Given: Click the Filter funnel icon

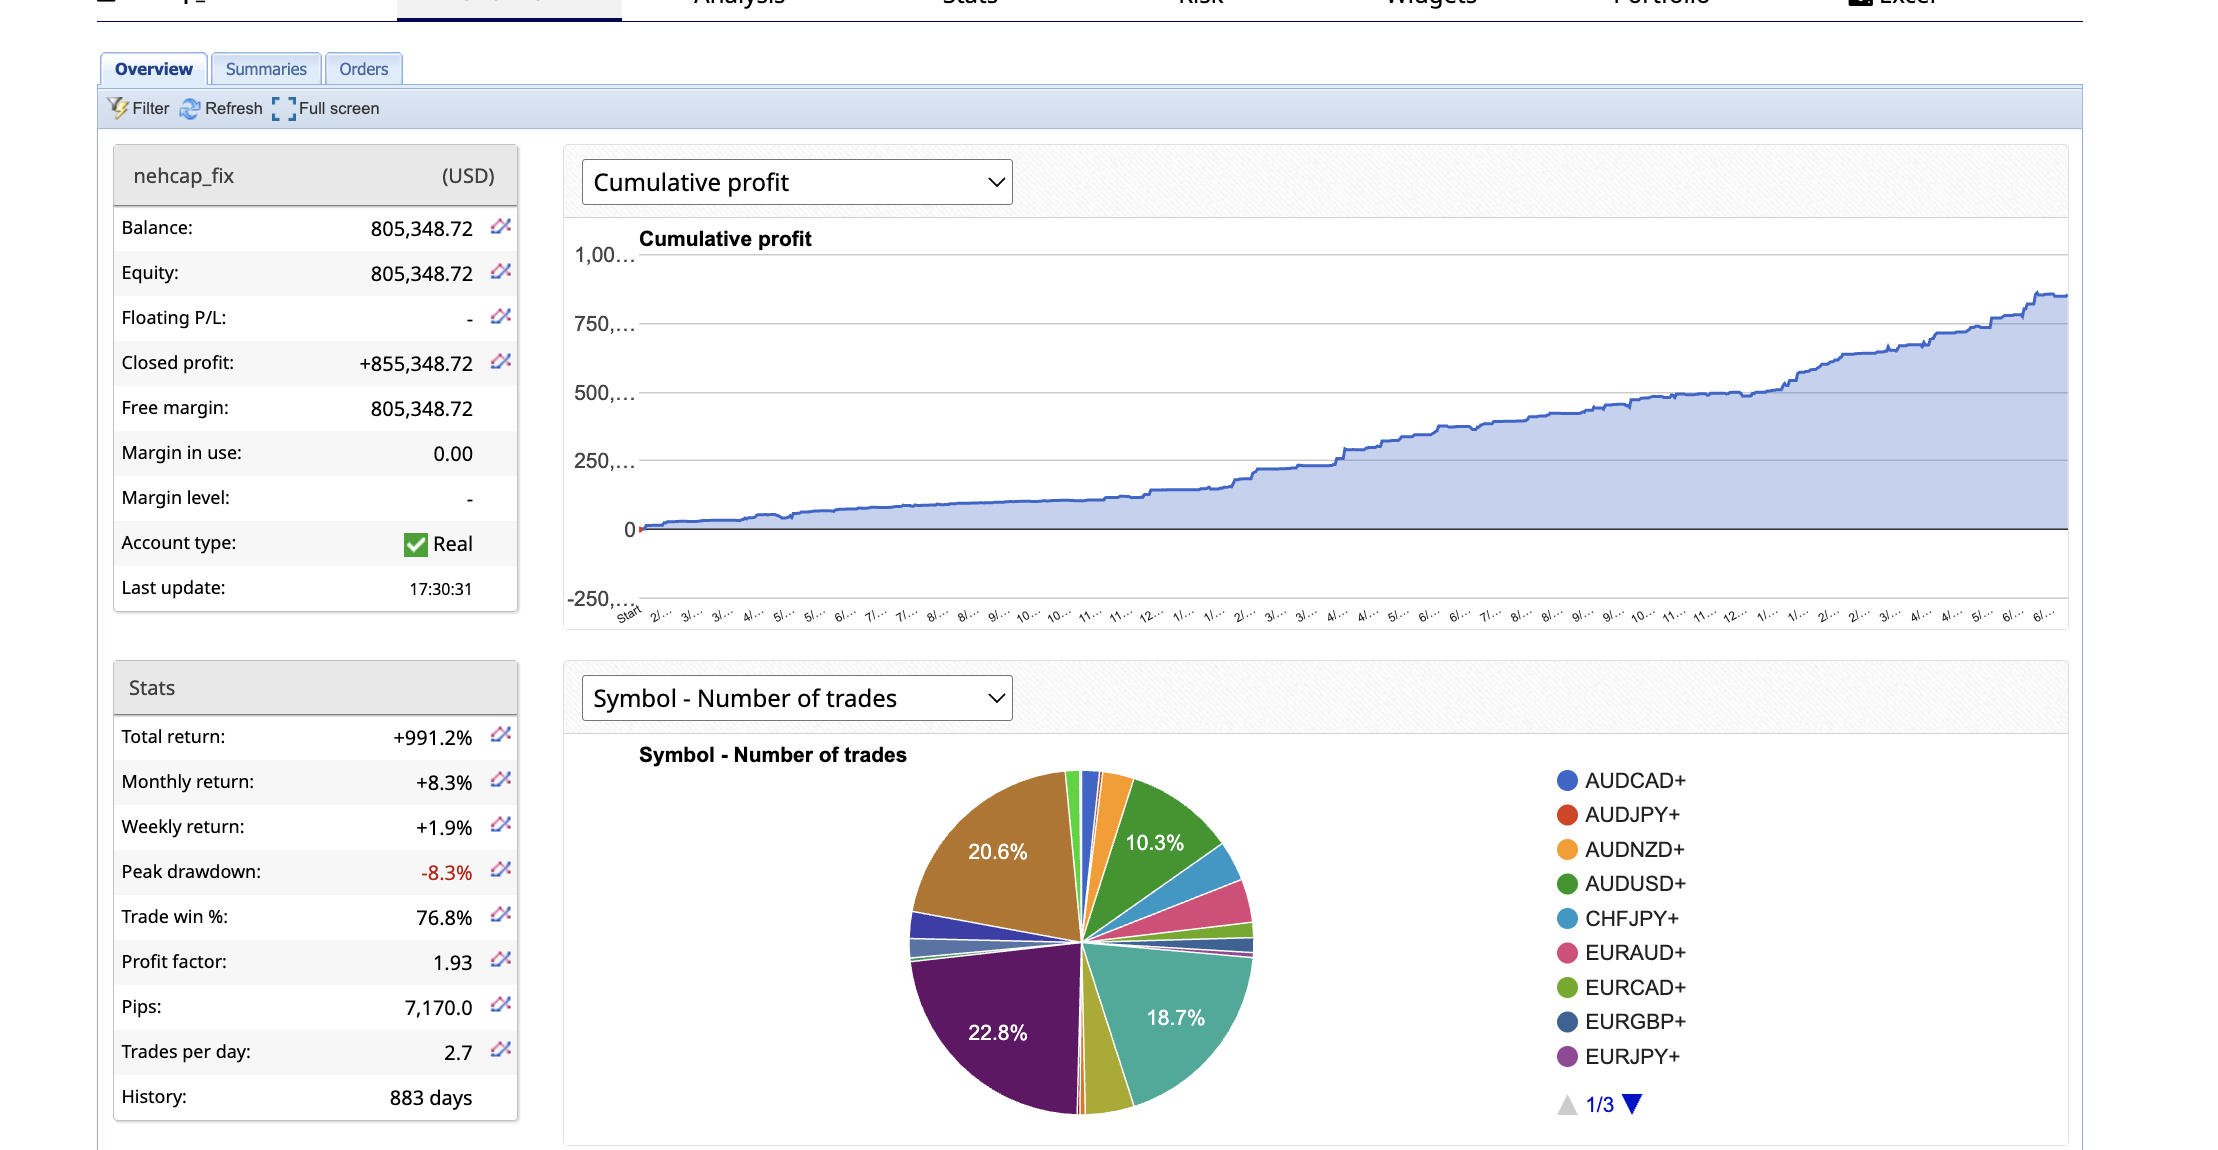Looking at the screenshot, I should 118,108.
